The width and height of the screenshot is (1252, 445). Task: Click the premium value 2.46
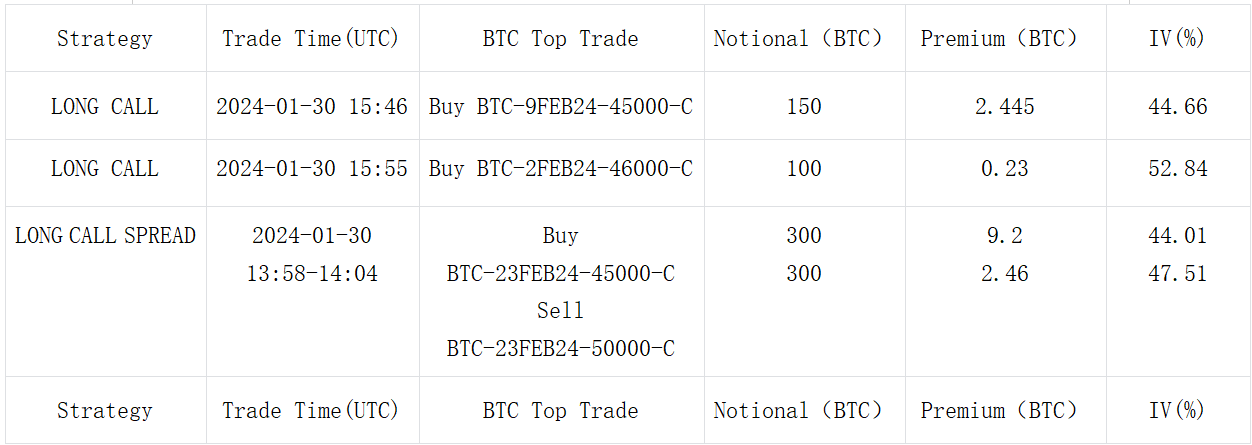pos(1005,274)
